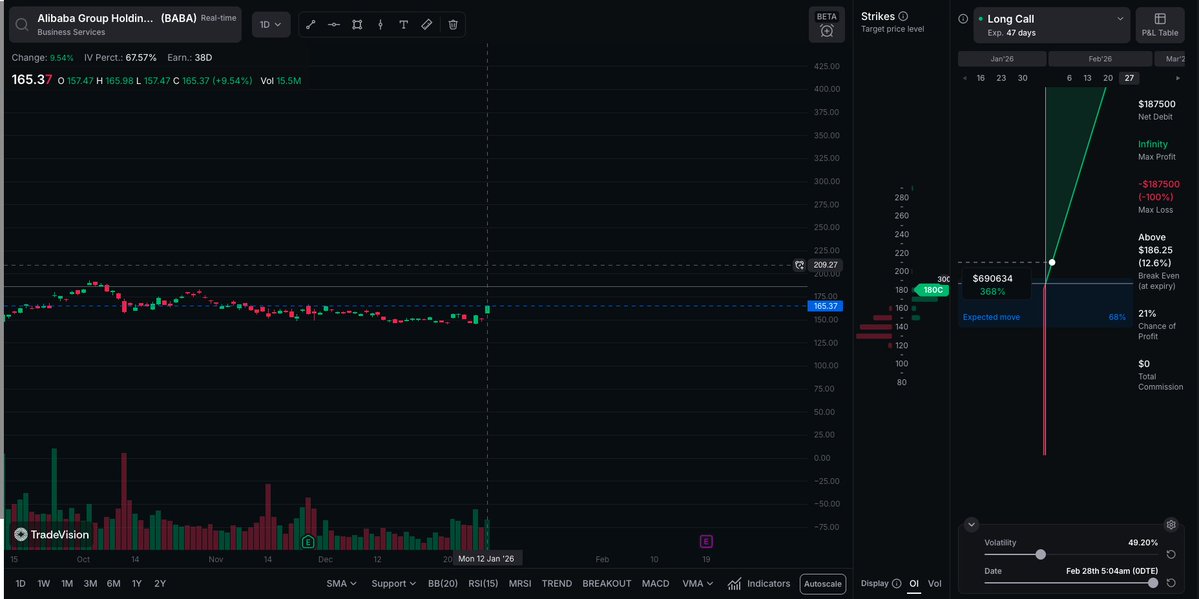Toggle the MACD indicator

click(655, 584)
